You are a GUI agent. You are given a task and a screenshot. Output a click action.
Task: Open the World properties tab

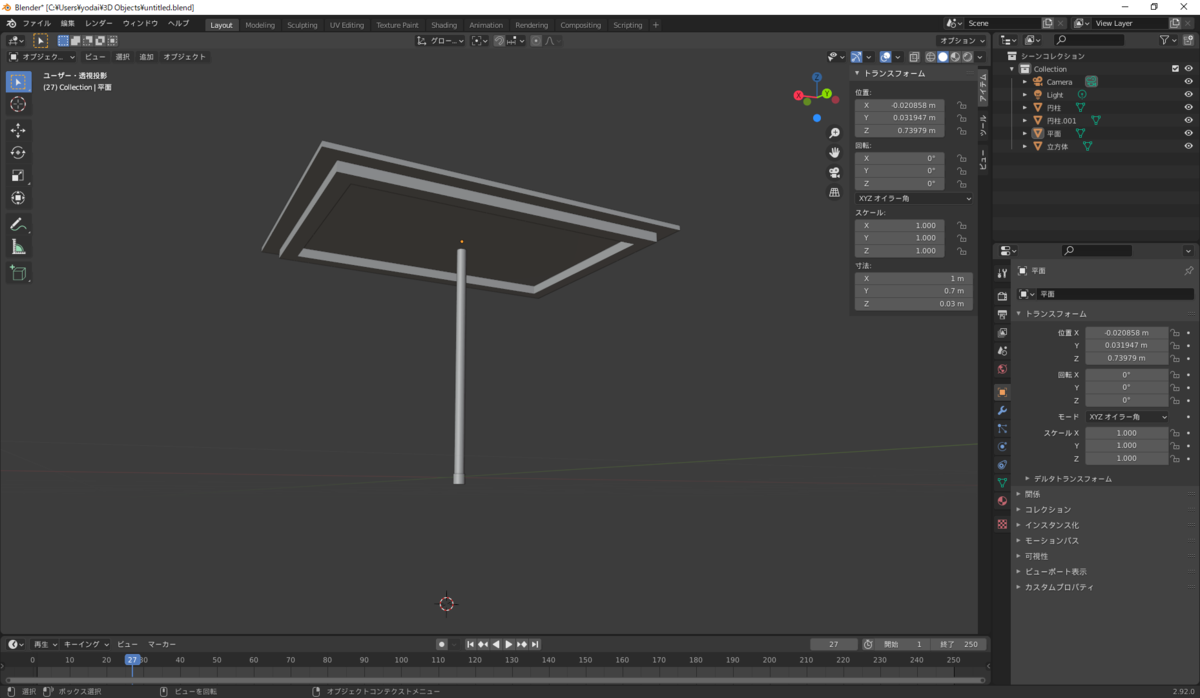[x=1002, y=370]
